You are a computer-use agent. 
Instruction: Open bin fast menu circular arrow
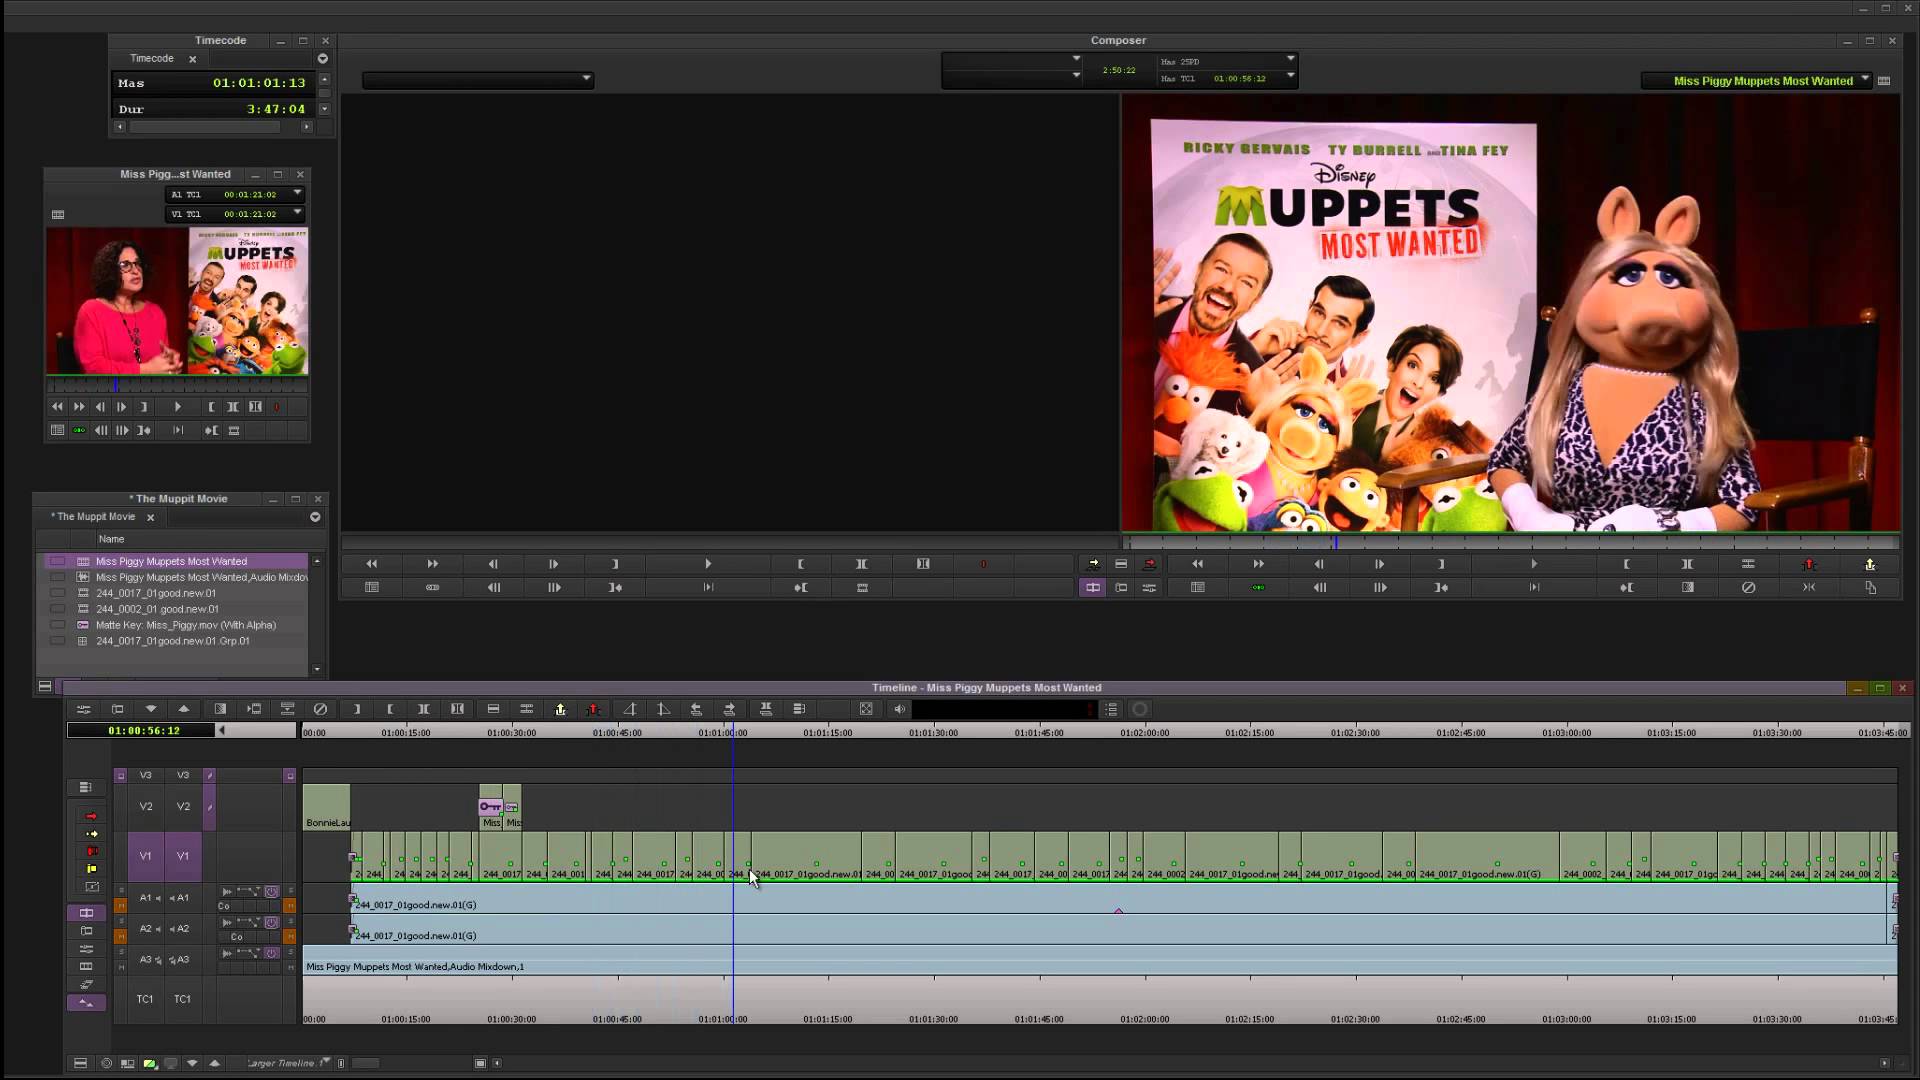pos(315,517)
